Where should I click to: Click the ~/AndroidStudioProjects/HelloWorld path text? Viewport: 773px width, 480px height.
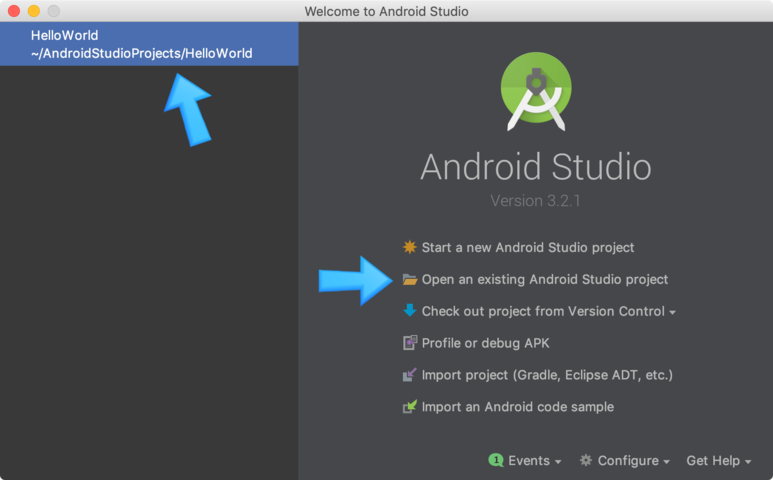(141, 53)
